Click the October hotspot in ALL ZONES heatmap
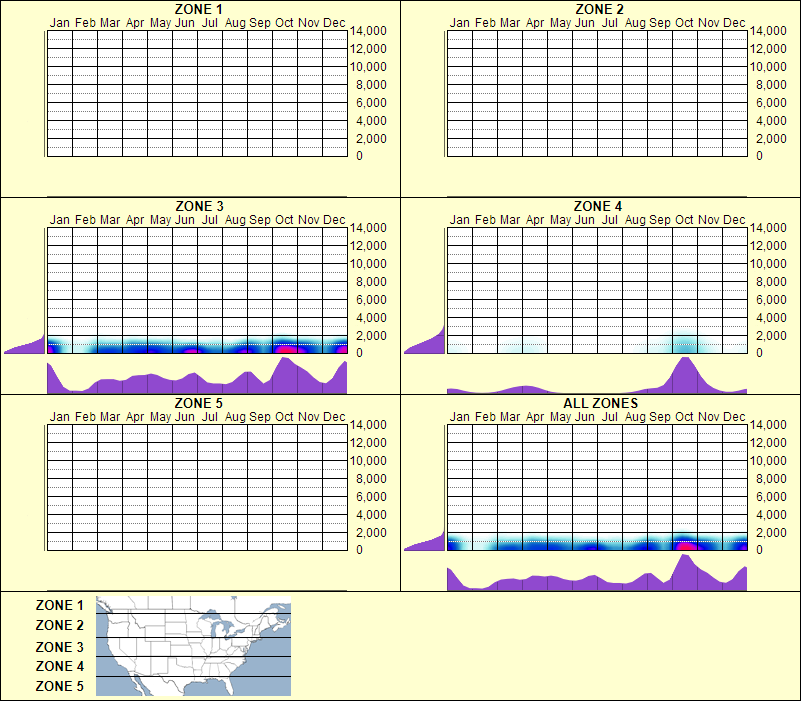 click(686, 546)
